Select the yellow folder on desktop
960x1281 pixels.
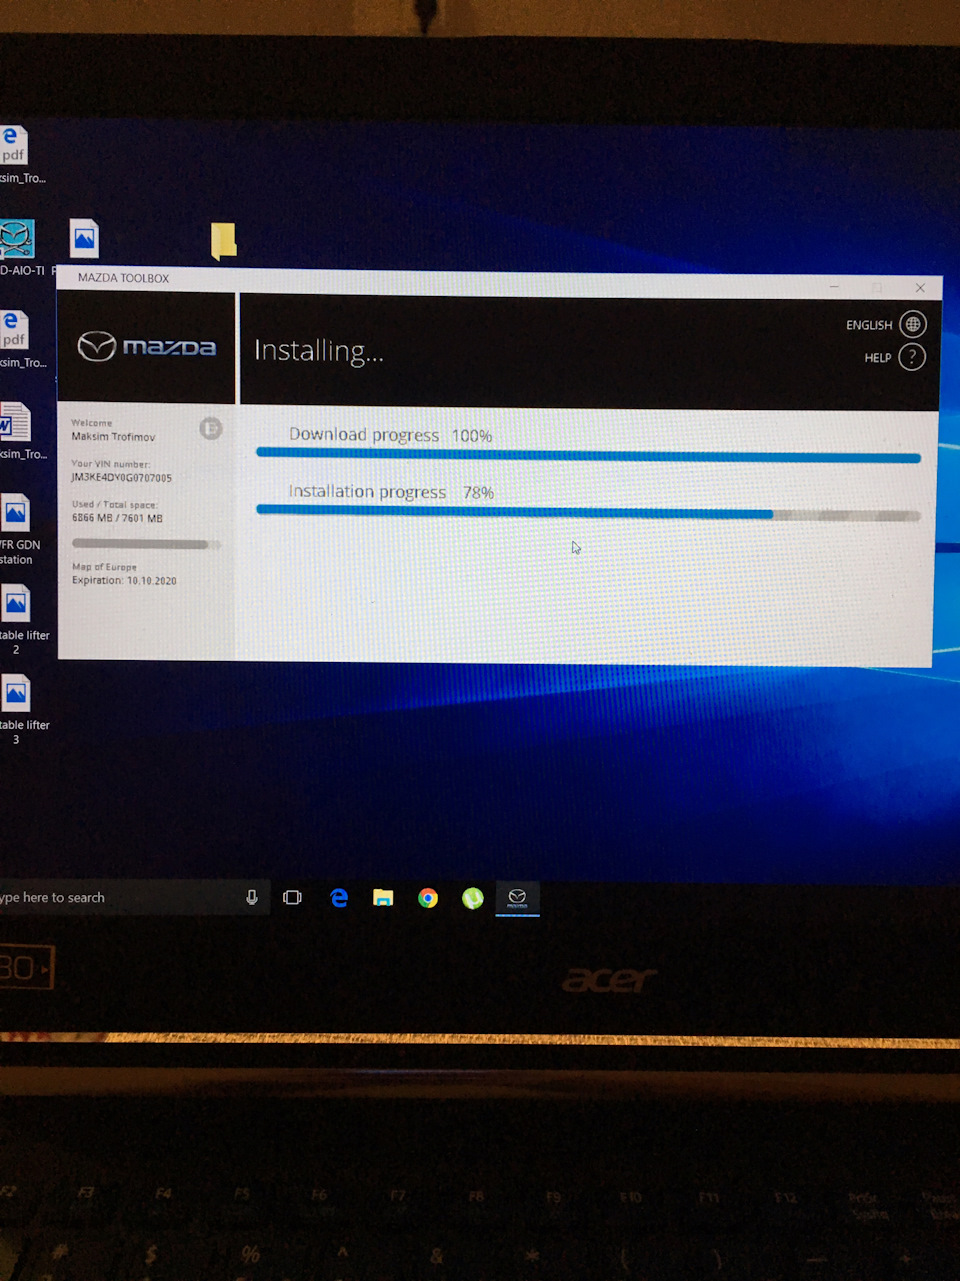[x=224, y=241]
